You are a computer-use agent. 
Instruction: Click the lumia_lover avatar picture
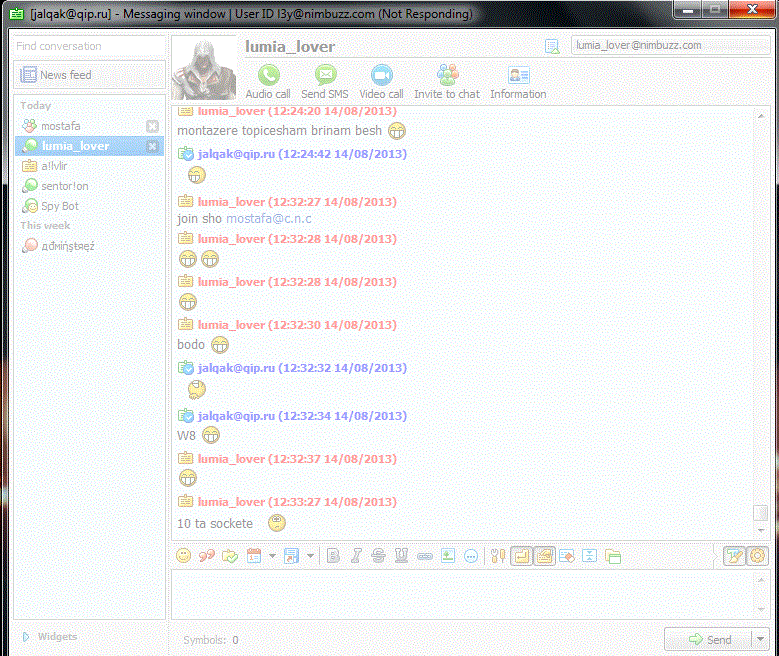pos(204,69)
